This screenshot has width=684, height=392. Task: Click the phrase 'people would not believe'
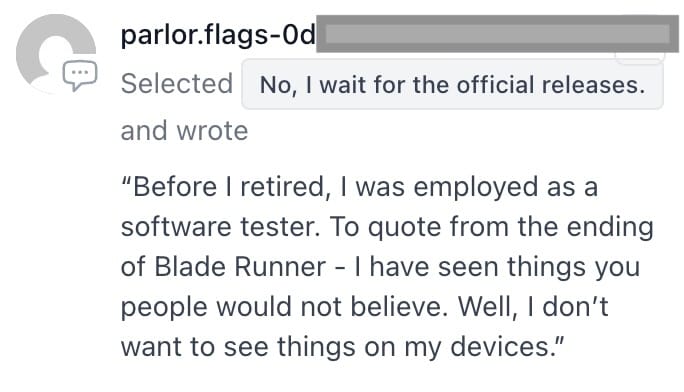coord(284,307)
